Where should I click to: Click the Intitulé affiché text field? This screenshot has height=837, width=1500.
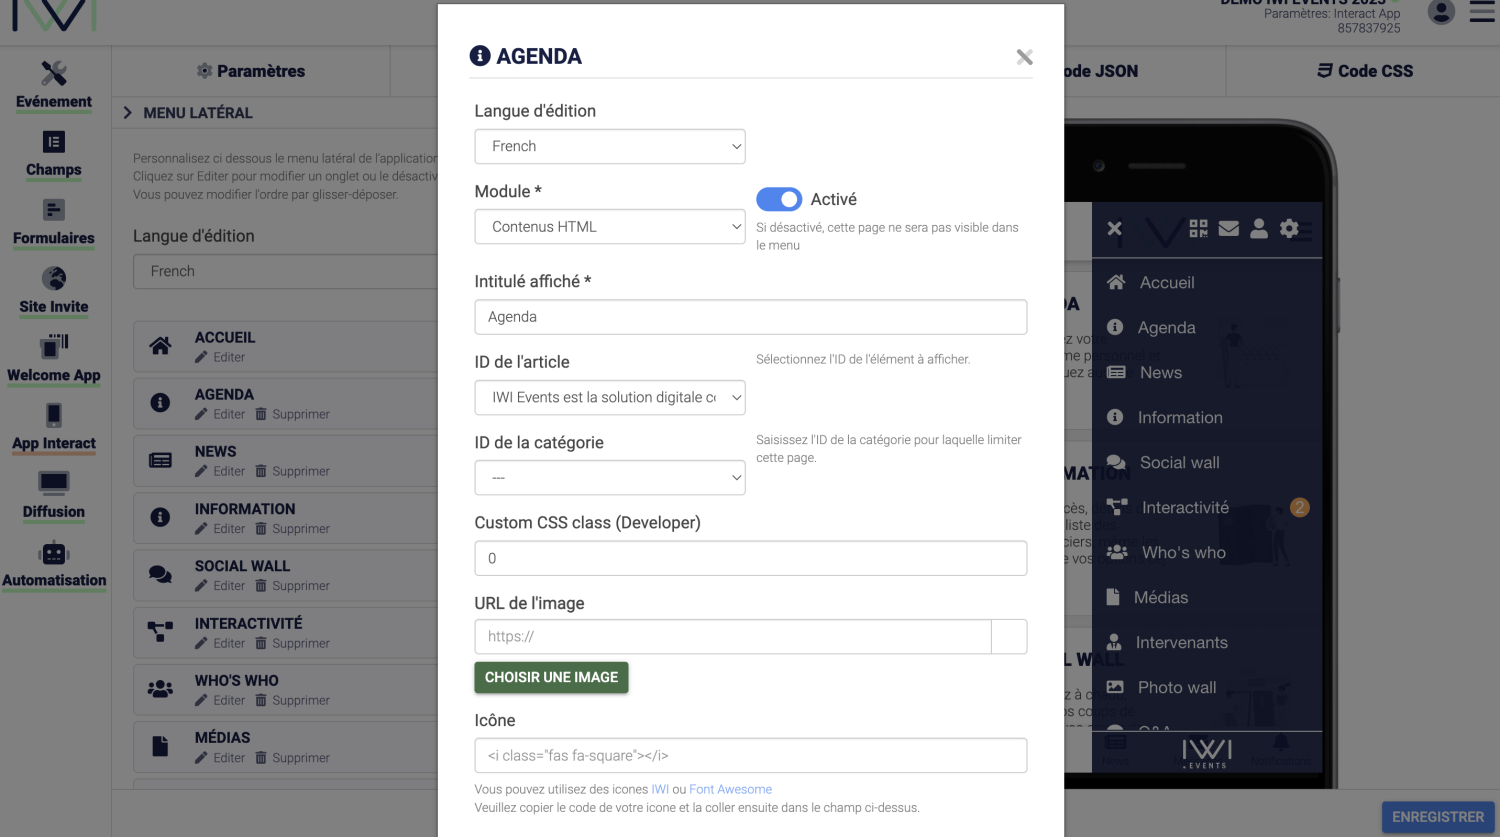(x=751, y=317)
